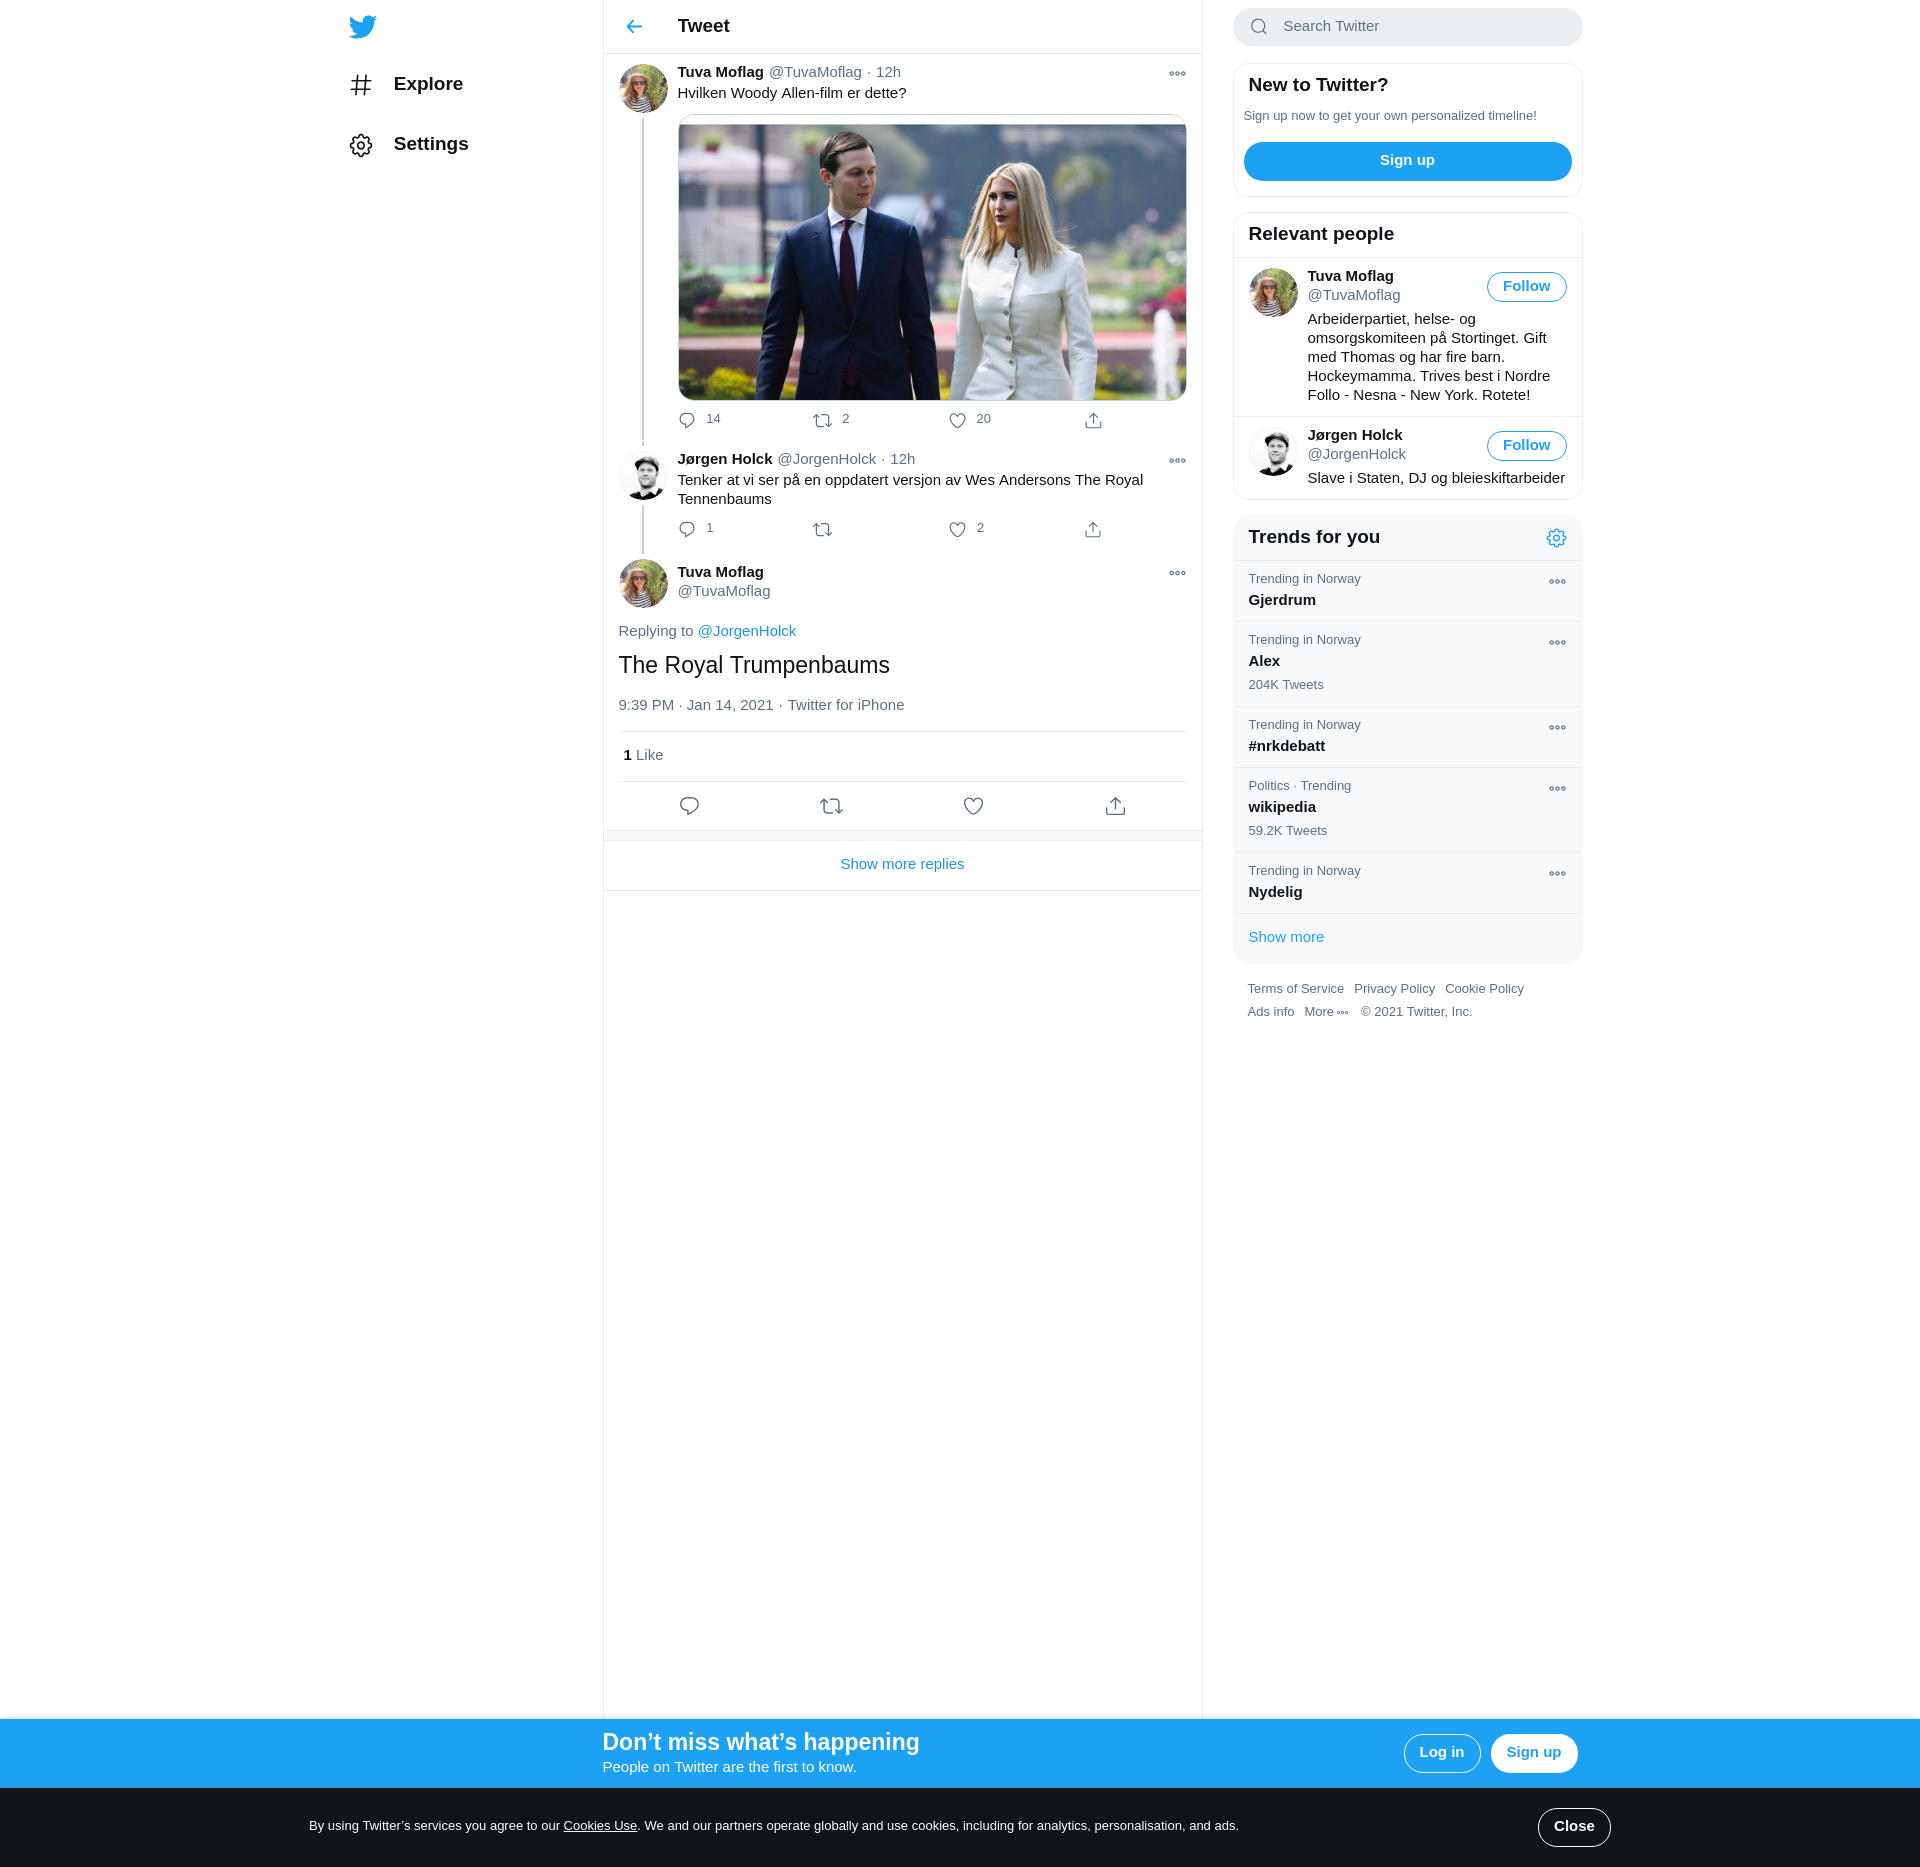This screenshot has height=1867, width=1920.
Task: View the 1 Like list
Action: [x=643, y=755]
